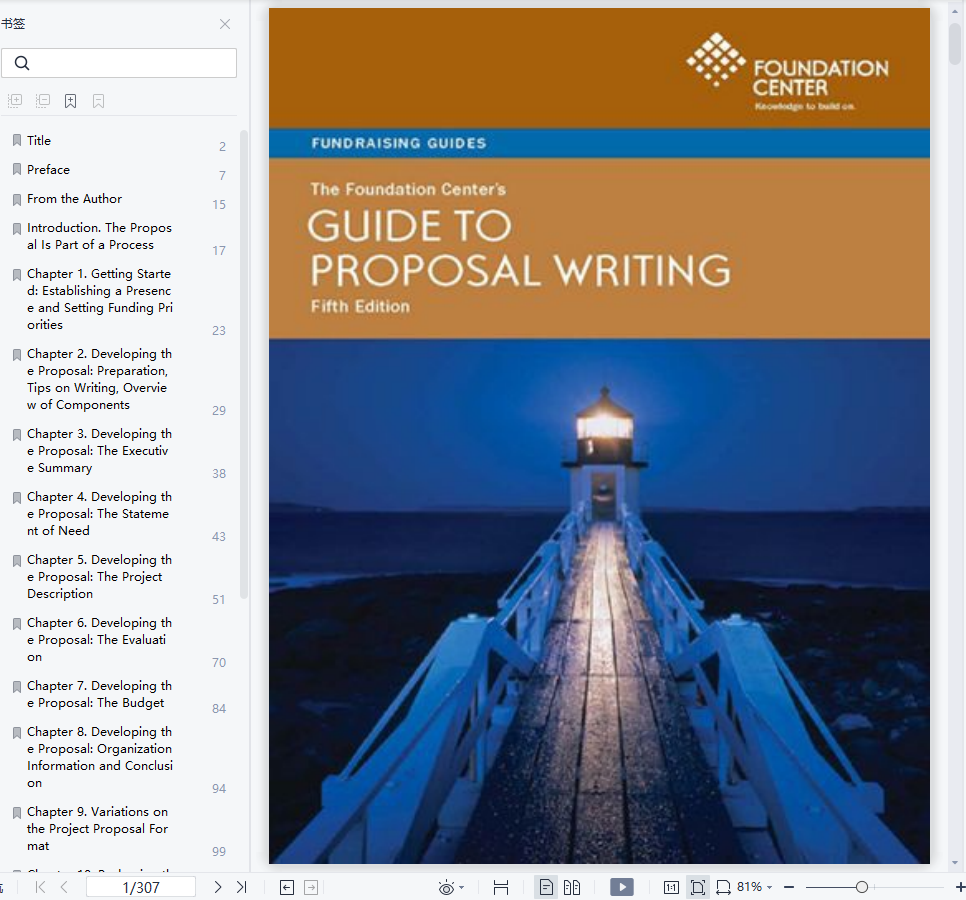Go to the first page
966x900 pixels.
pyautogui.click(x=41, y=887)
